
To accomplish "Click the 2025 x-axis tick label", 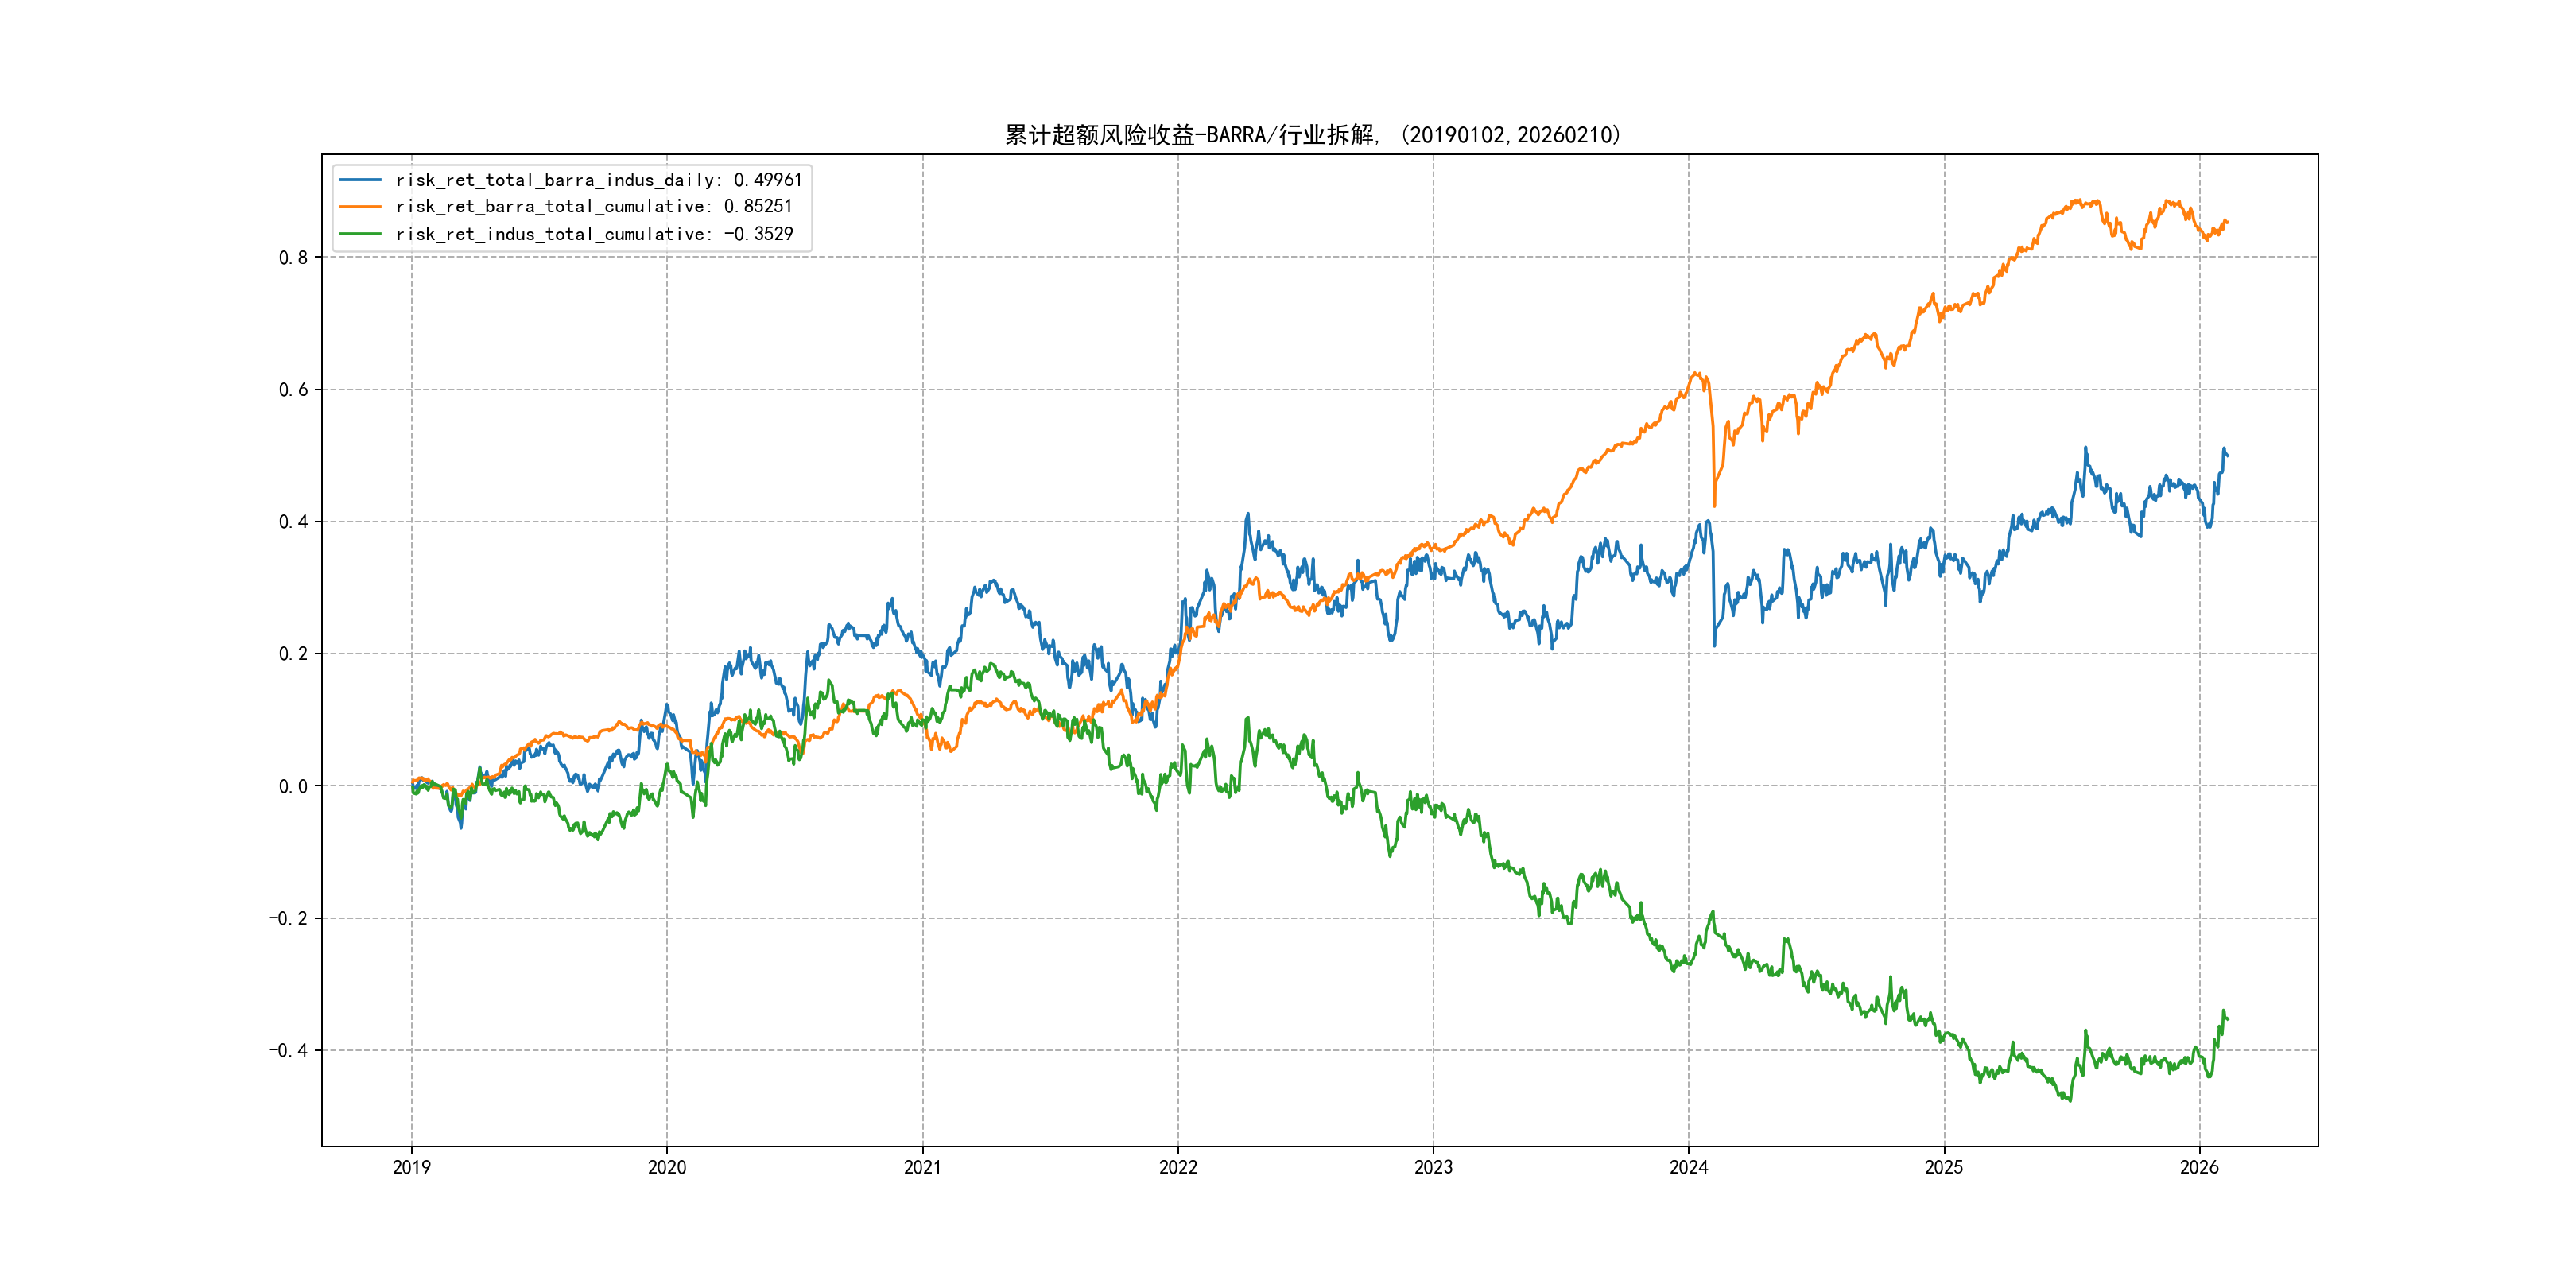I will tap(1944, 1167).
